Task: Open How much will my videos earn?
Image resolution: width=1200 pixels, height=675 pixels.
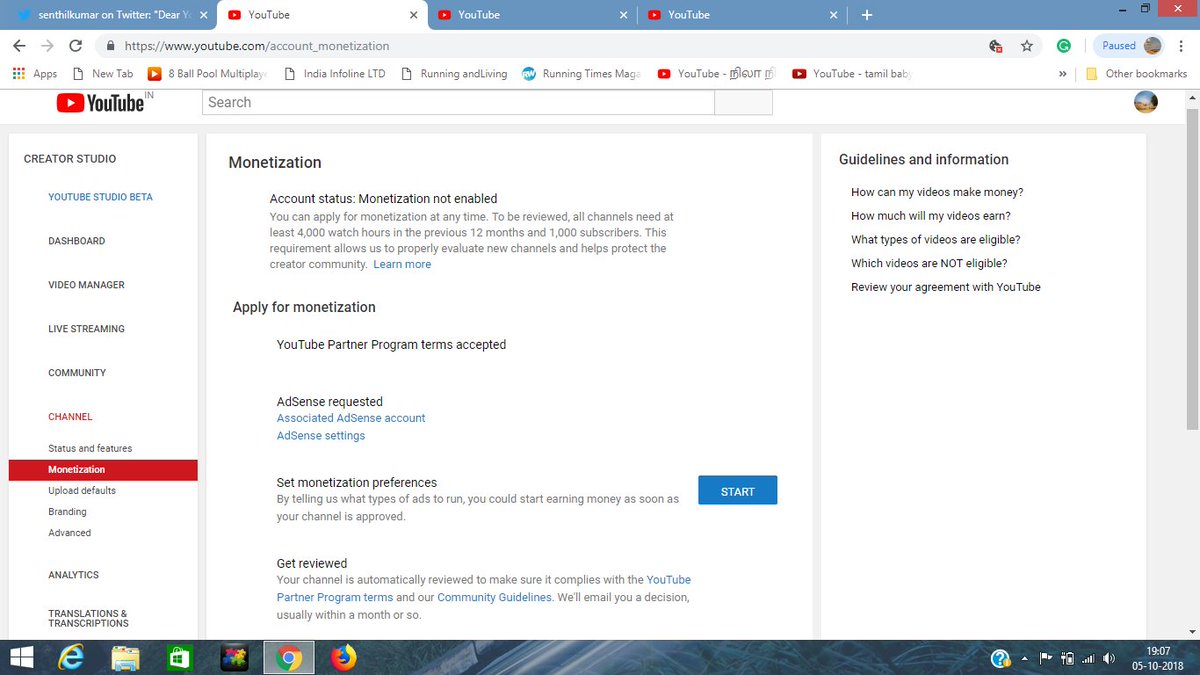Action: click(x=931, y=216)
